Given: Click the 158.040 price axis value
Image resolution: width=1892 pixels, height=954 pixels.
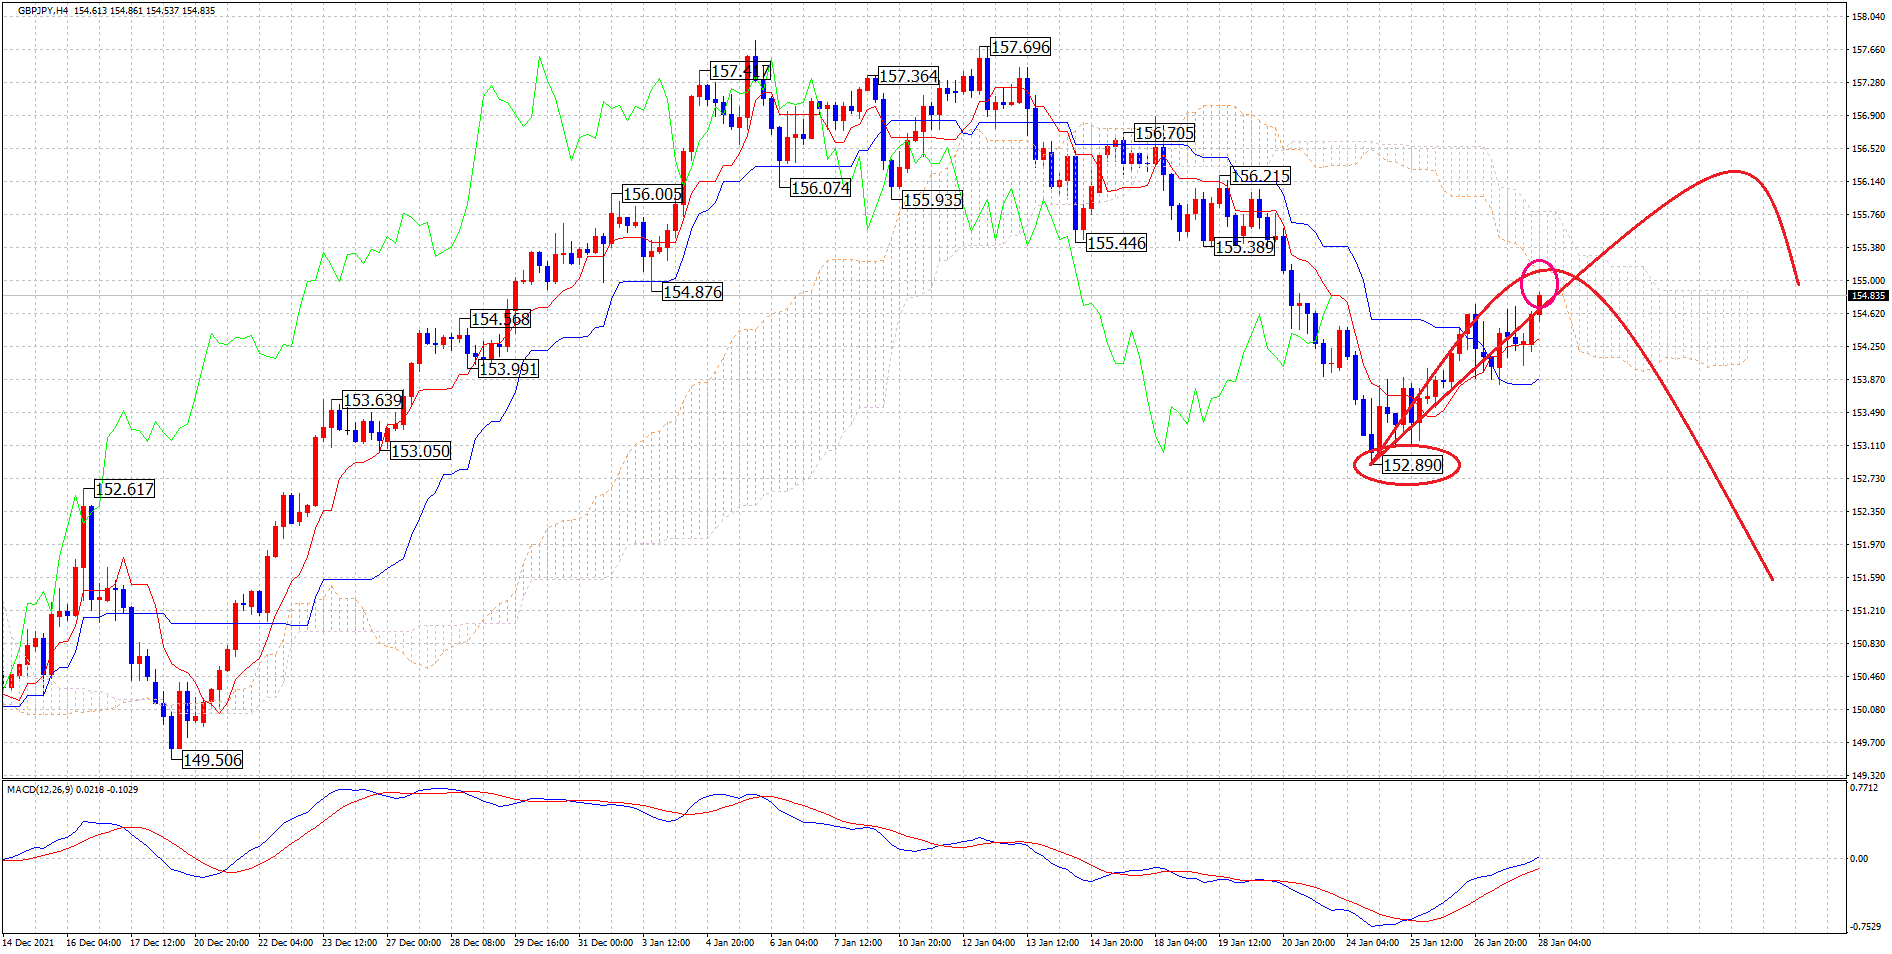Looking at the screenshot, I should (x=1868, y=17).
